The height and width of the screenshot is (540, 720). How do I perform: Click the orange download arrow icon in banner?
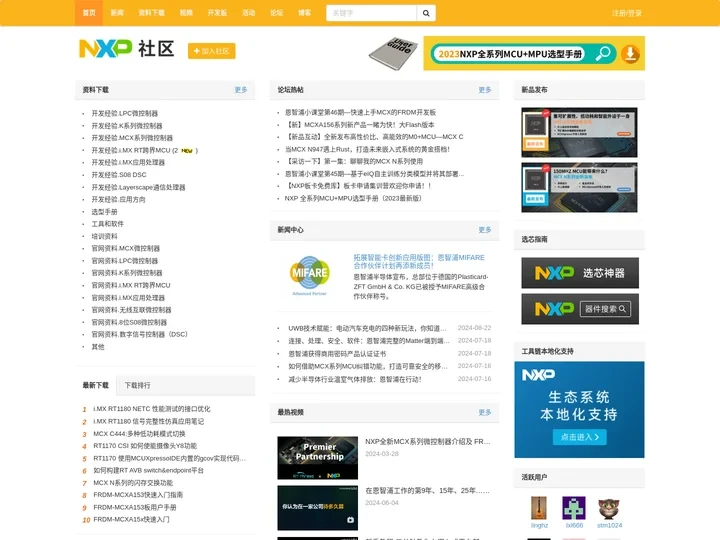630,54
